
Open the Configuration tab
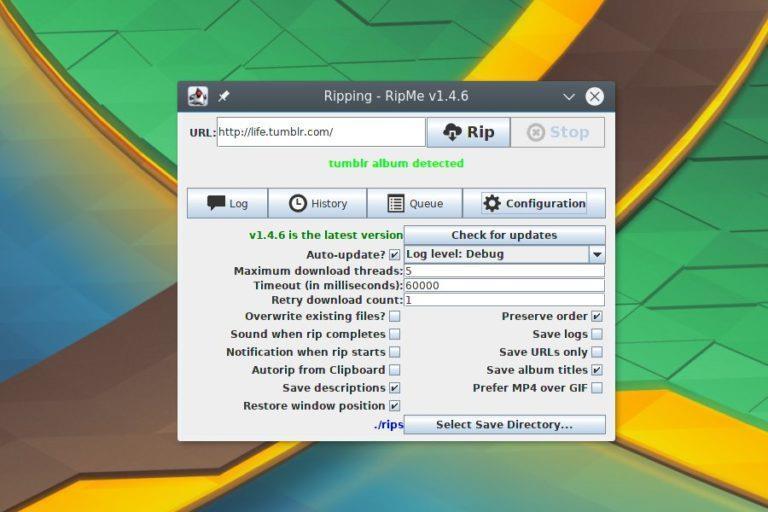click(x=534, y=203)
